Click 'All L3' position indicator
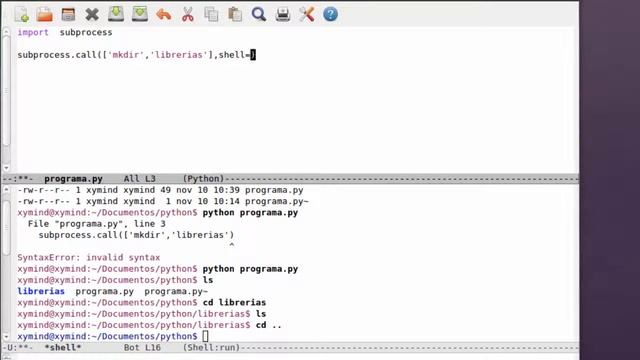Viewport: 640px width, 360px height. click(140, 179)
